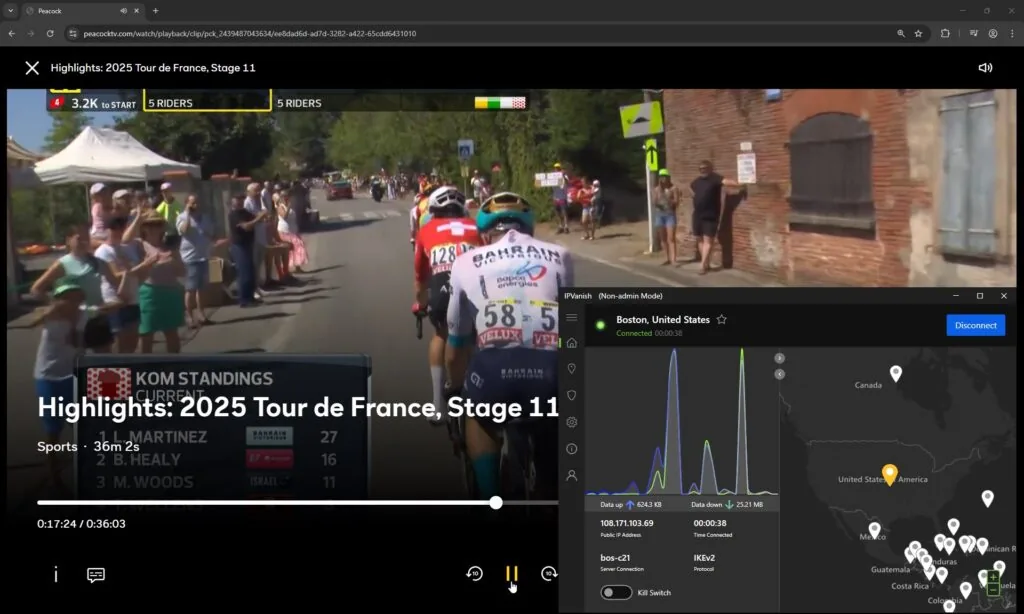
Task: Open the IPVanish Locations section
Action: (571, 369)
